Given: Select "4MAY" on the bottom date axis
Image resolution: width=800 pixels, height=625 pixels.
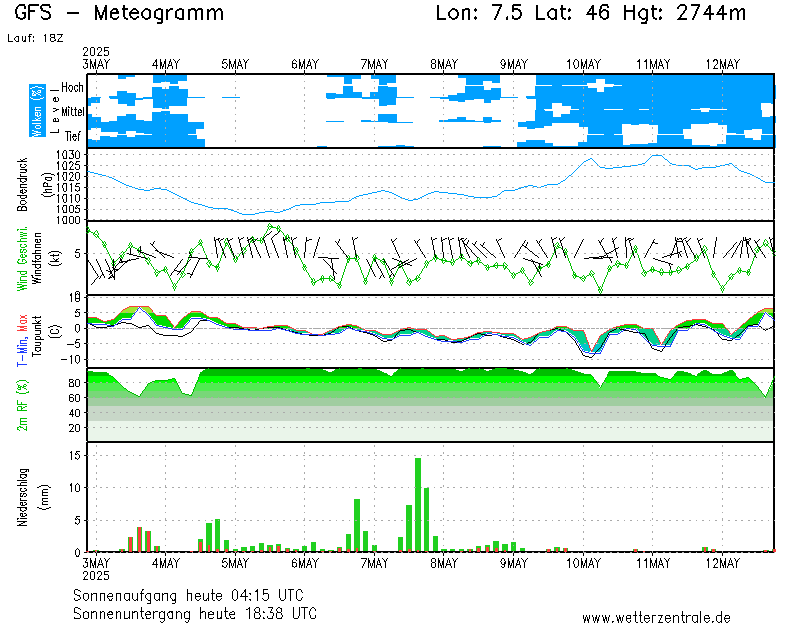Looking at the screenshot, I should [166, 563].
